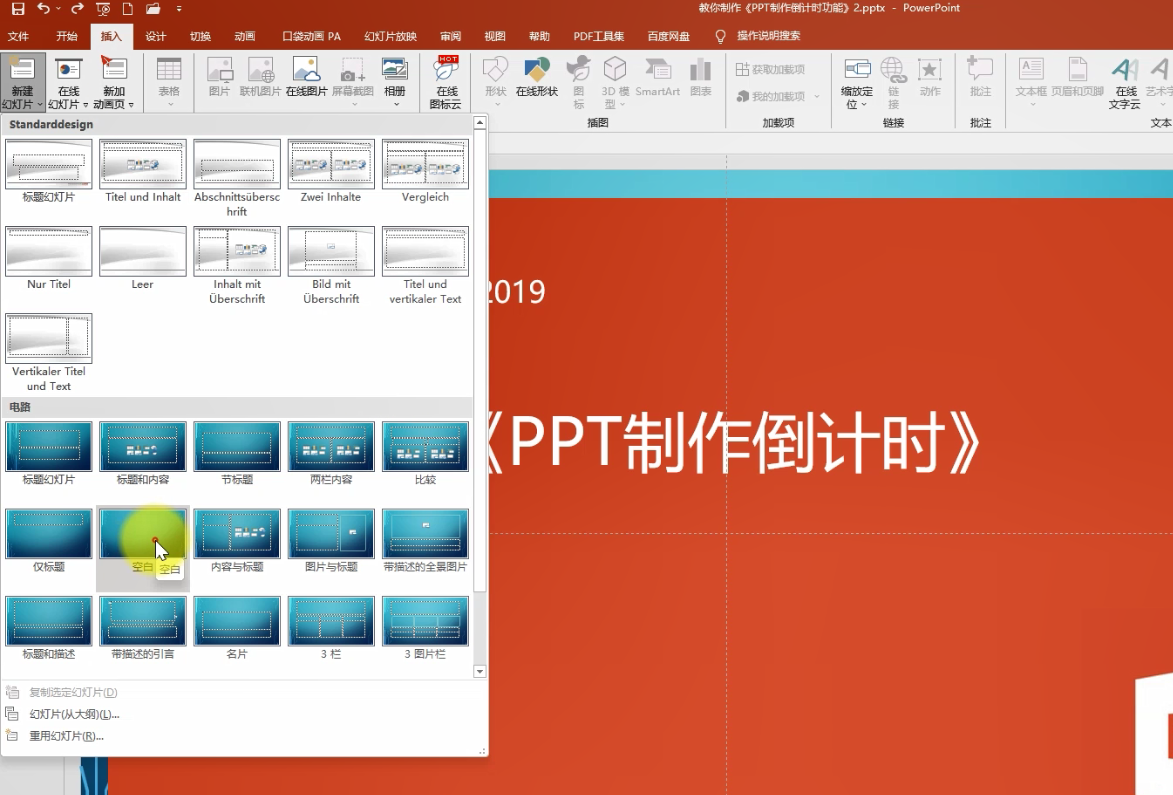The width and height of the screenshot is (1173, 795).
Task: Click 新加动画页 icon
Action: click(x=114, y=71)
